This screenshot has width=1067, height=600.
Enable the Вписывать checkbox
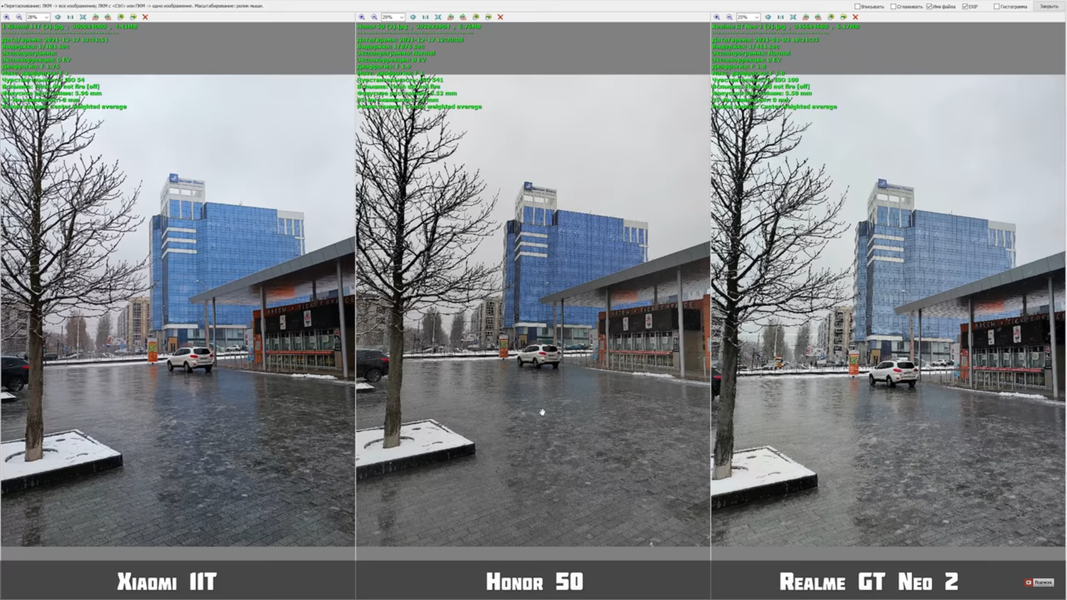857,5
